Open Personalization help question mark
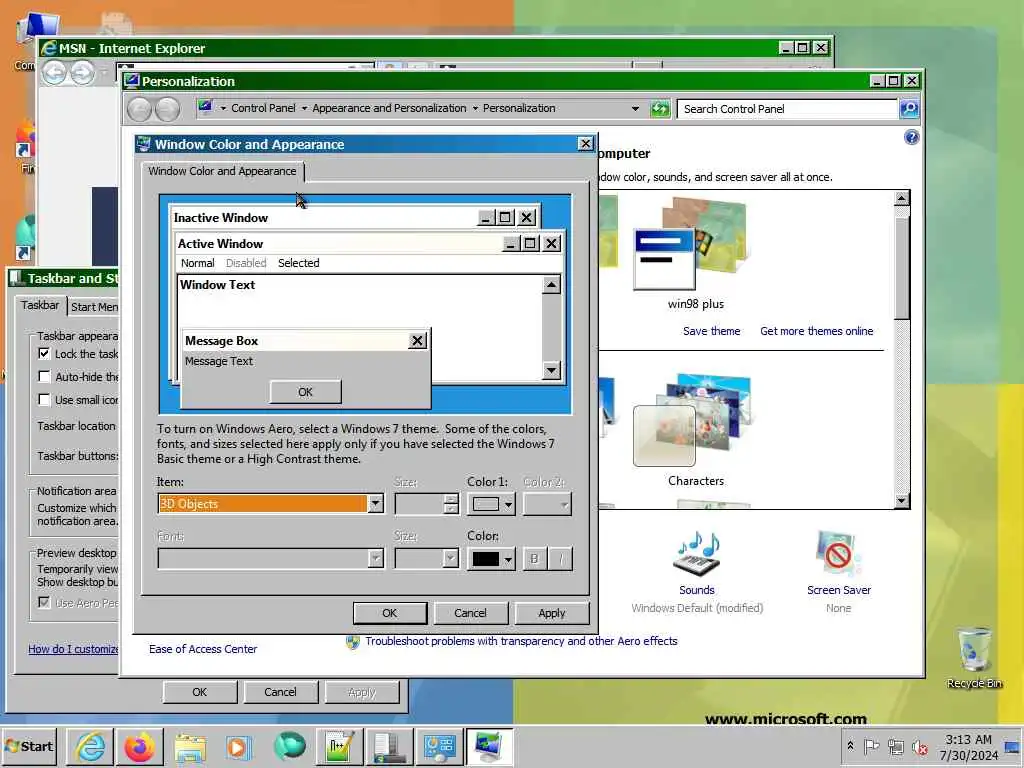Image resolution: width=1024 pixels, height=768 pixels. click(912, 137)
